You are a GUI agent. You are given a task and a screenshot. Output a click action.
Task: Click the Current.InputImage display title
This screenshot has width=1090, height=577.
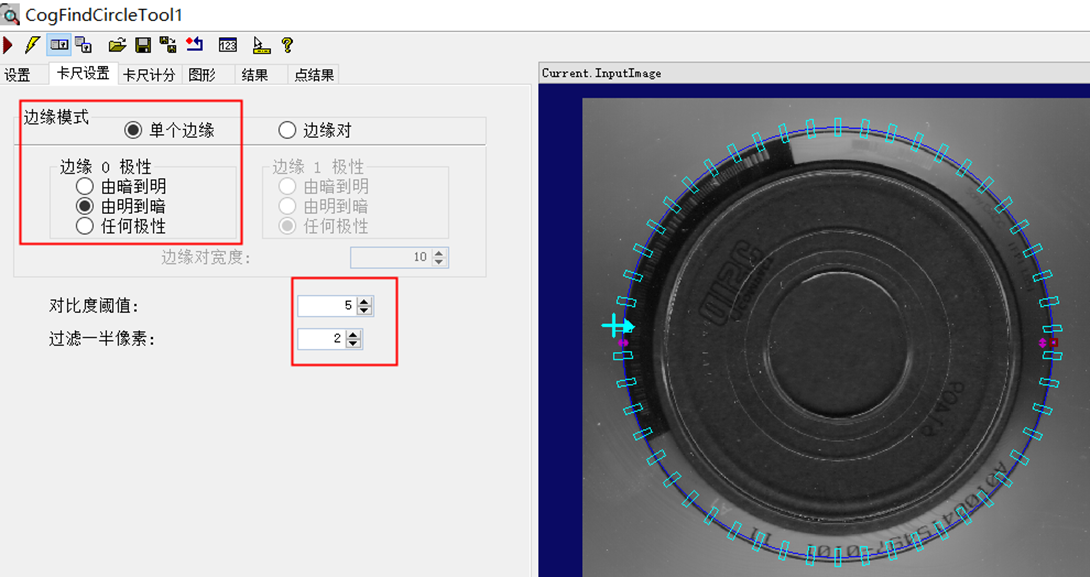[x=601, y=73]
